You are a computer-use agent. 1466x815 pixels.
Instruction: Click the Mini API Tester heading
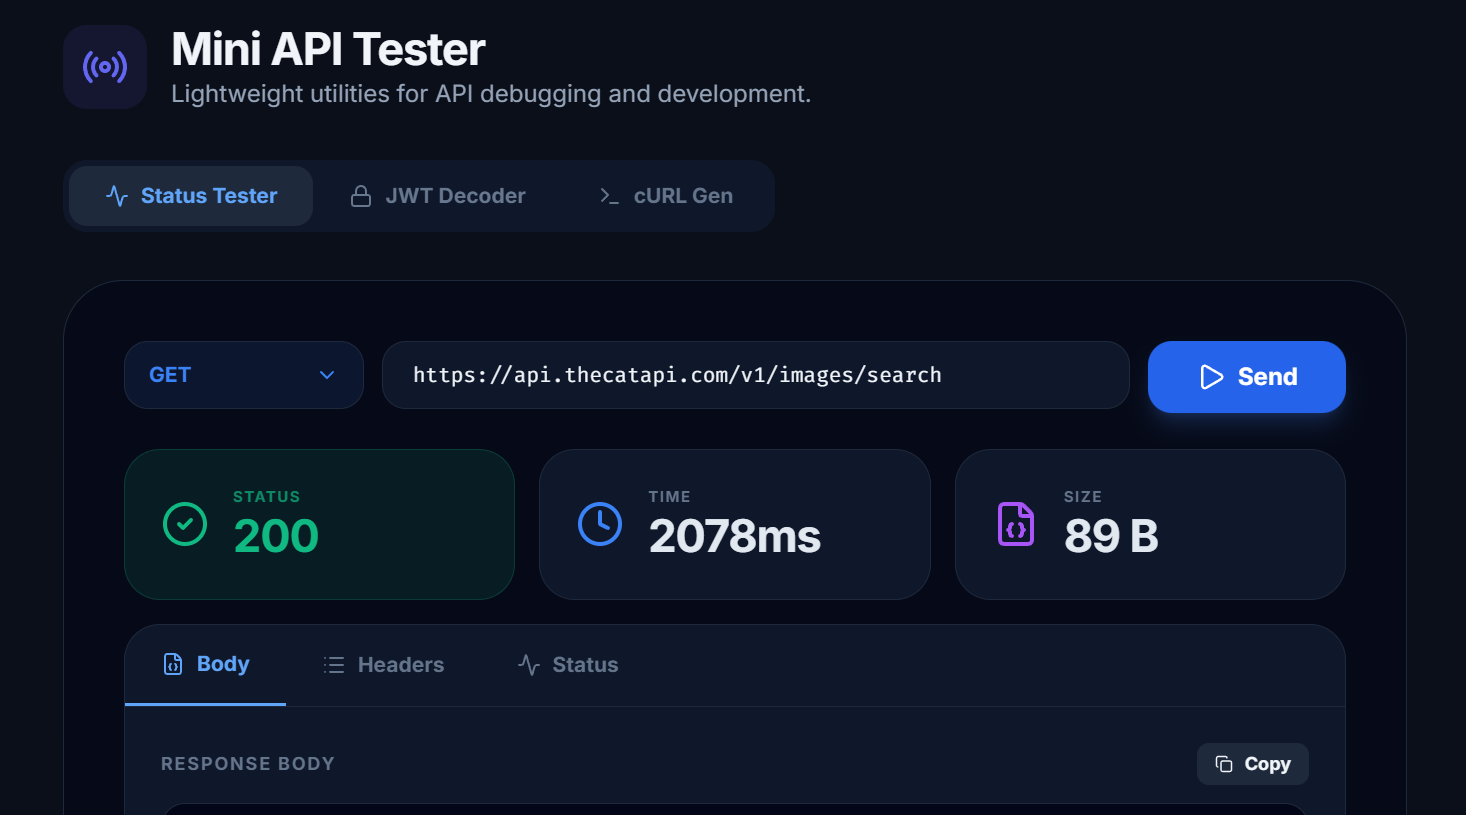click(x=328, y=49)
